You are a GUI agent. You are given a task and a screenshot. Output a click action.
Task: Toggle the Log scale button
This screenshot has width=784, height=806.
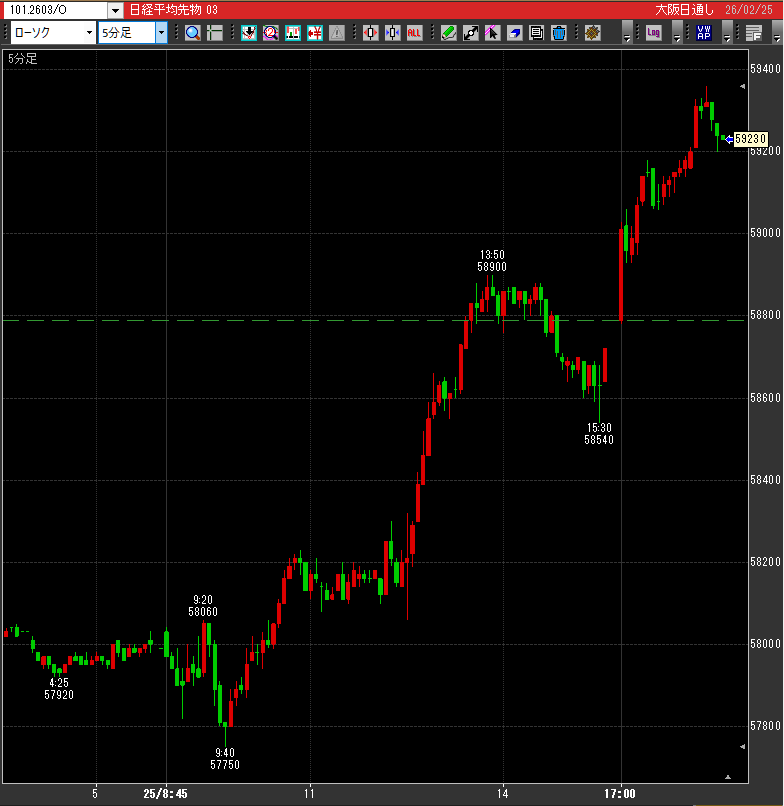click(x=653, y=33)
